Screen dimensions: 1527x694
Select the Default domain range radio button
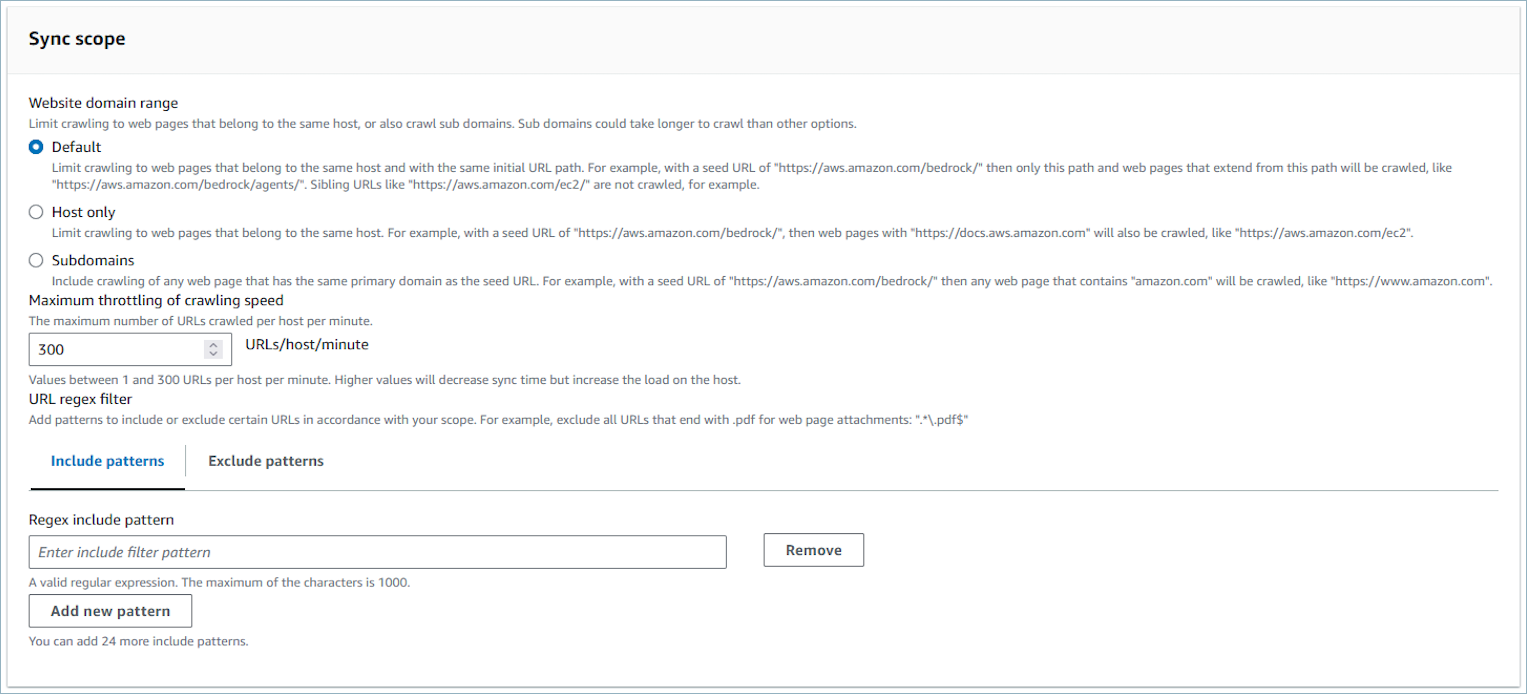point(36,147)
